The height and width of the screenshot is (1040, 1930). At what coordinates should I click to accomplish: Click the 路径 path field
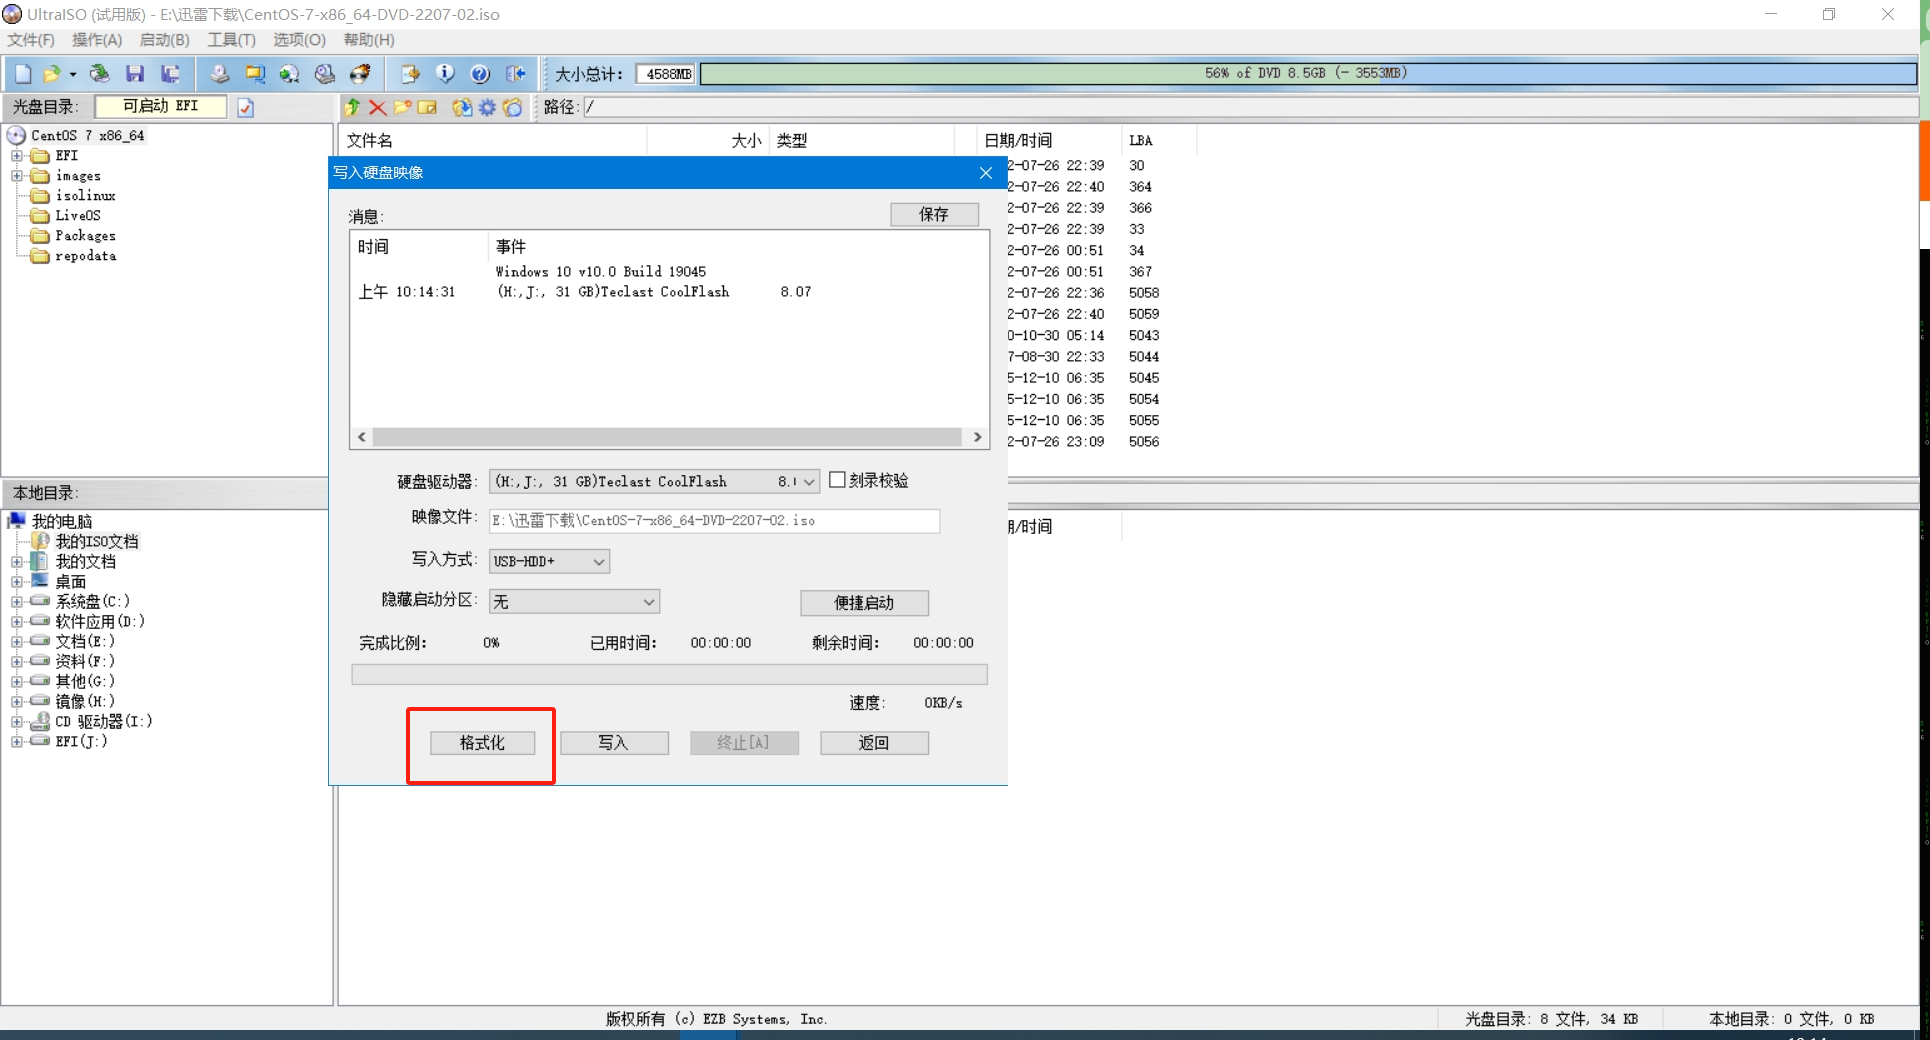point(1250,107)
